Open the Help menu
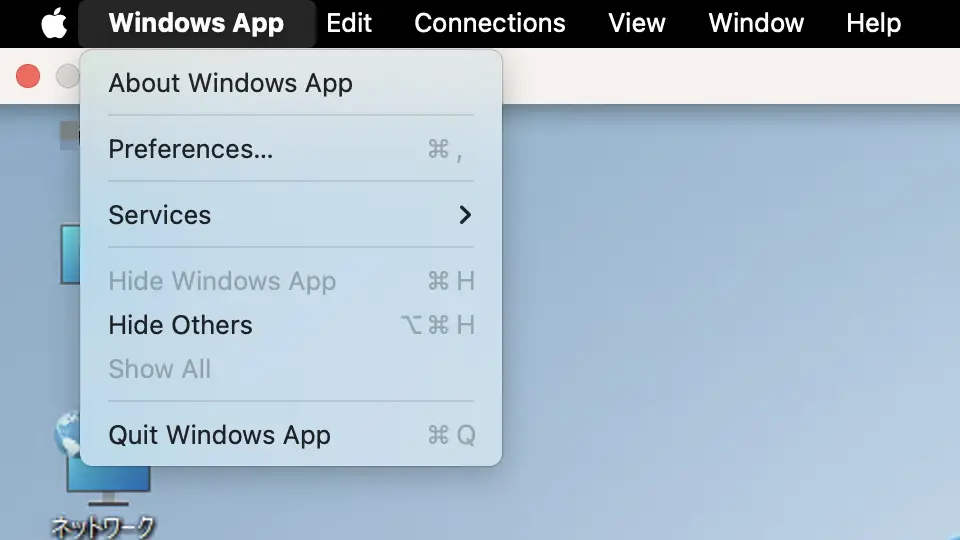Screen dimensions: 960x540 [873, 23]
